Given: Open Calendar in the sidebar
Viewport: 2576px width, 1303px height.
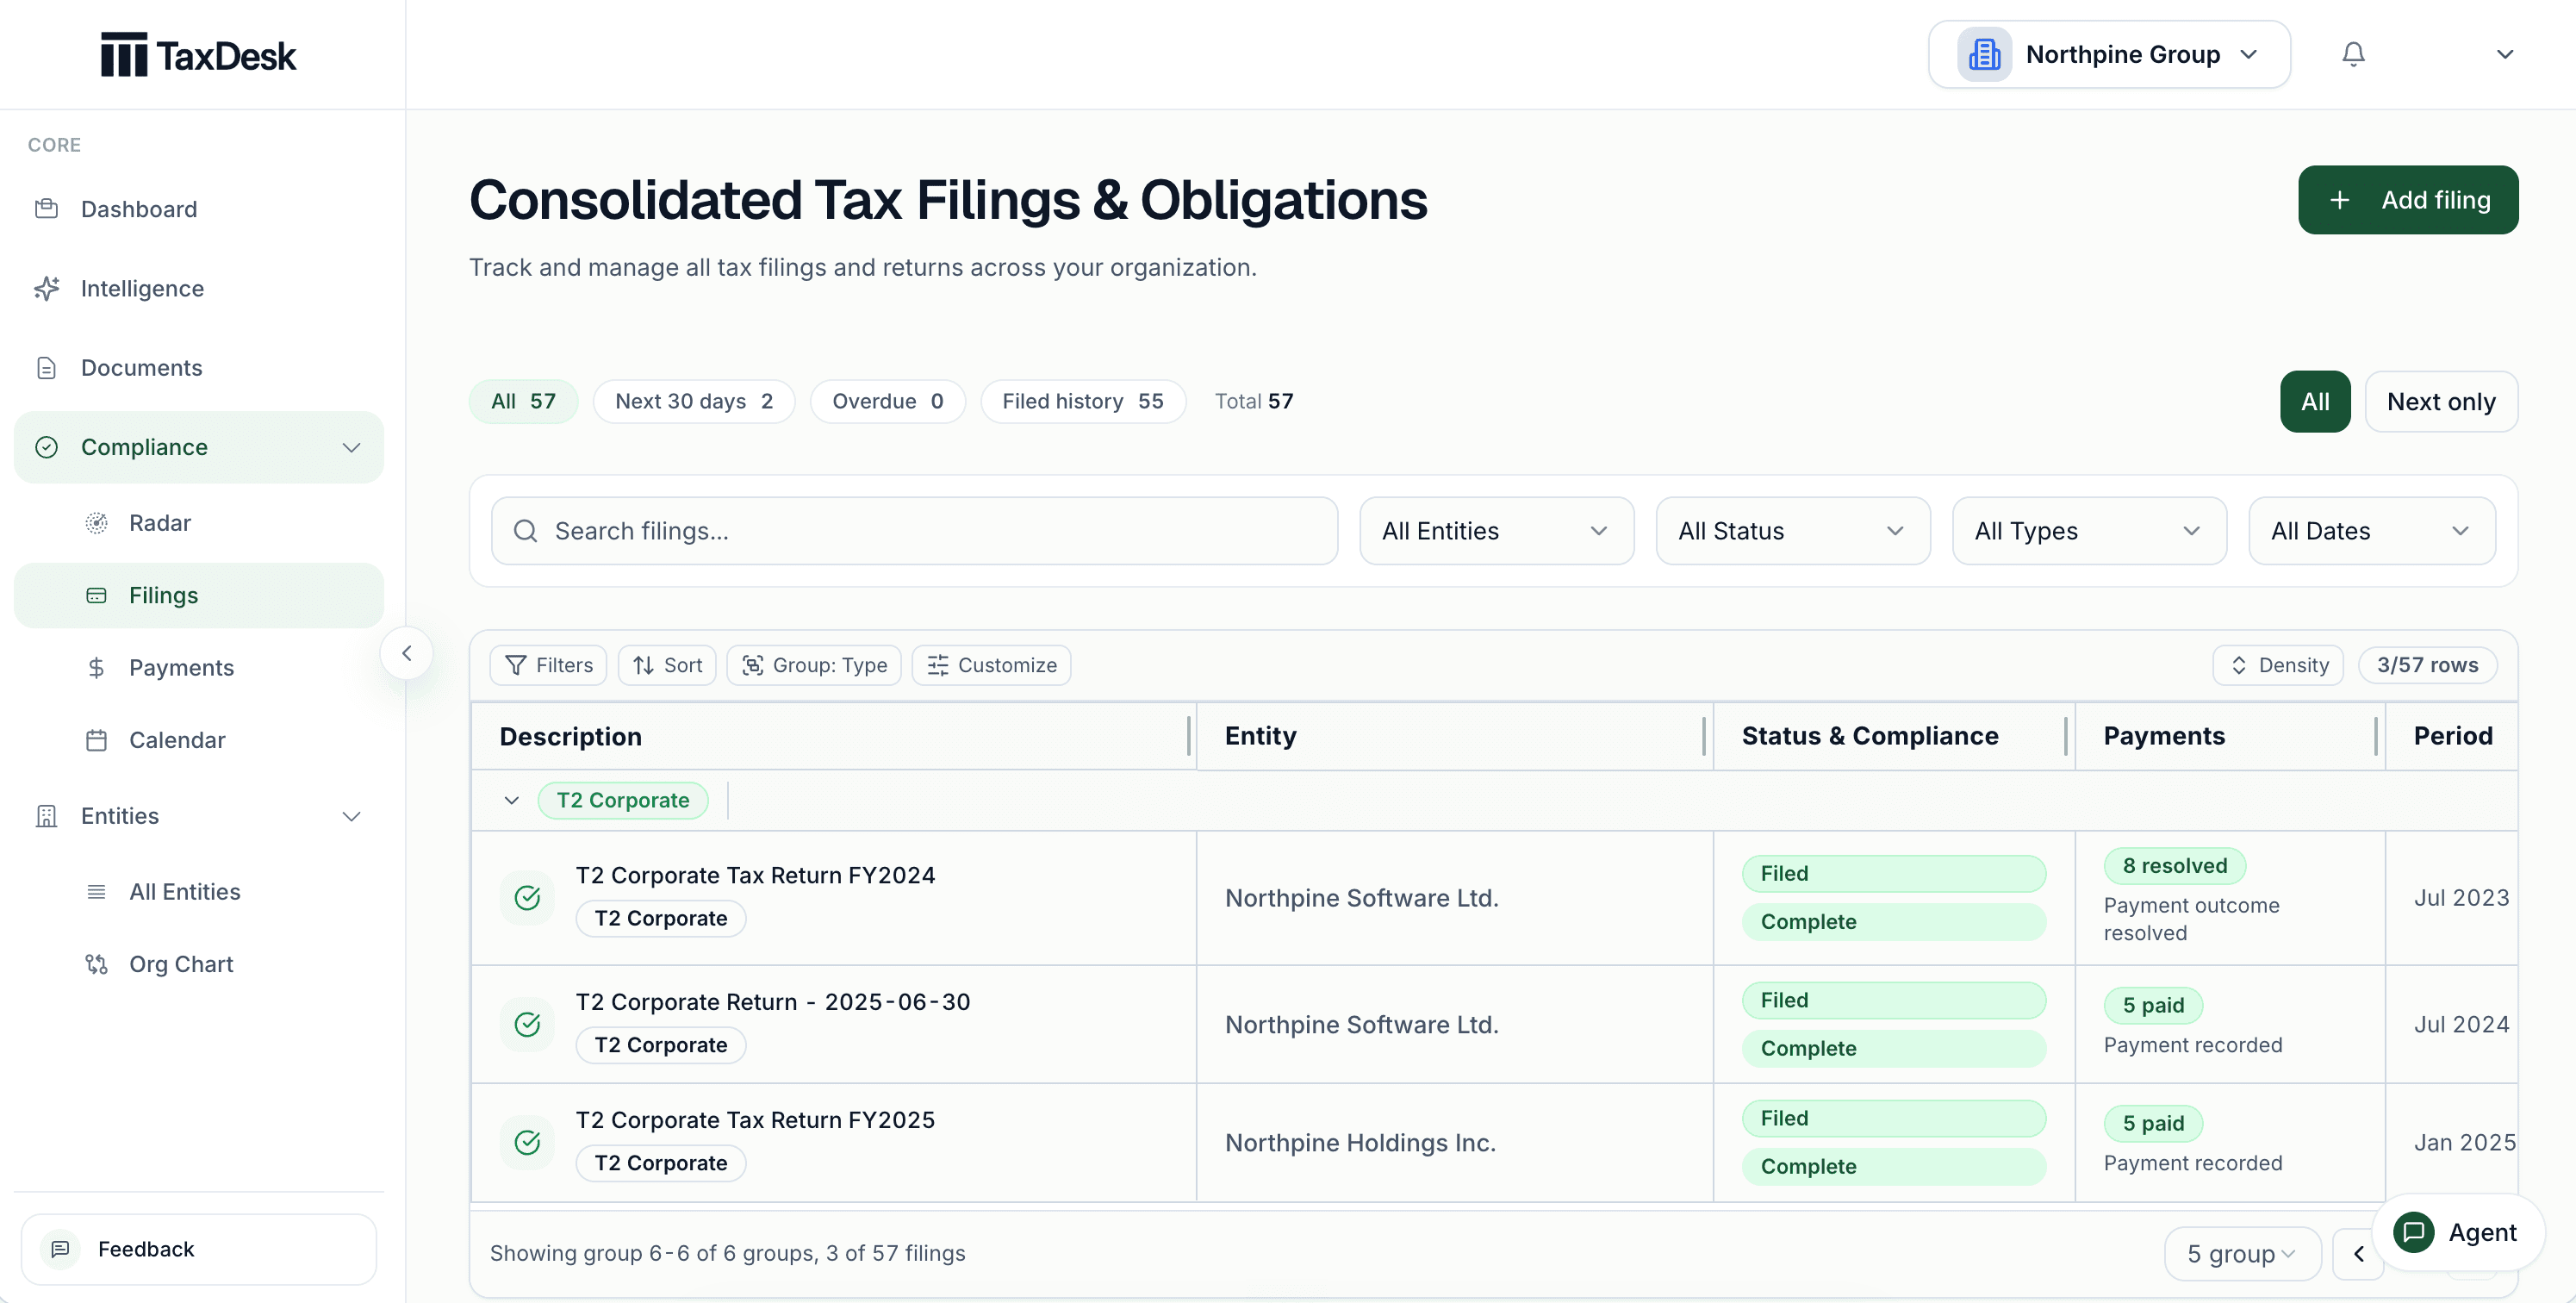Looking at the screenshot, I should (200, 740).
